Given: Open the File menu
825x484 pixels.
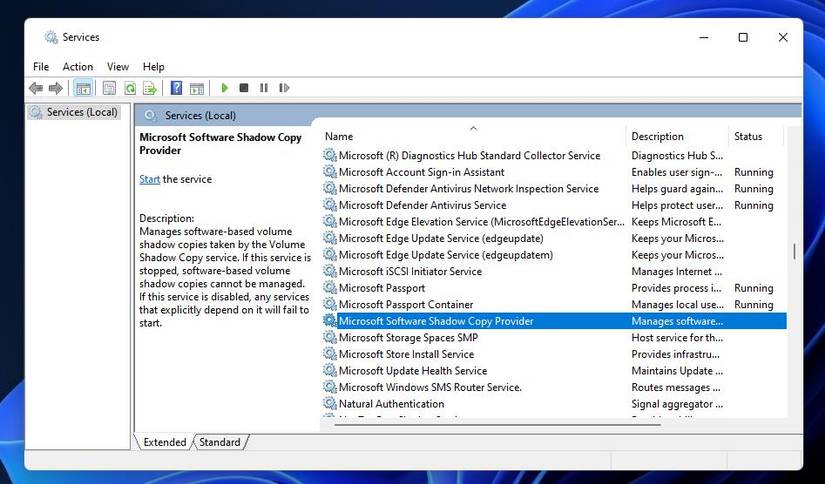Looking at the screenshot, I should tap(41, 67).
